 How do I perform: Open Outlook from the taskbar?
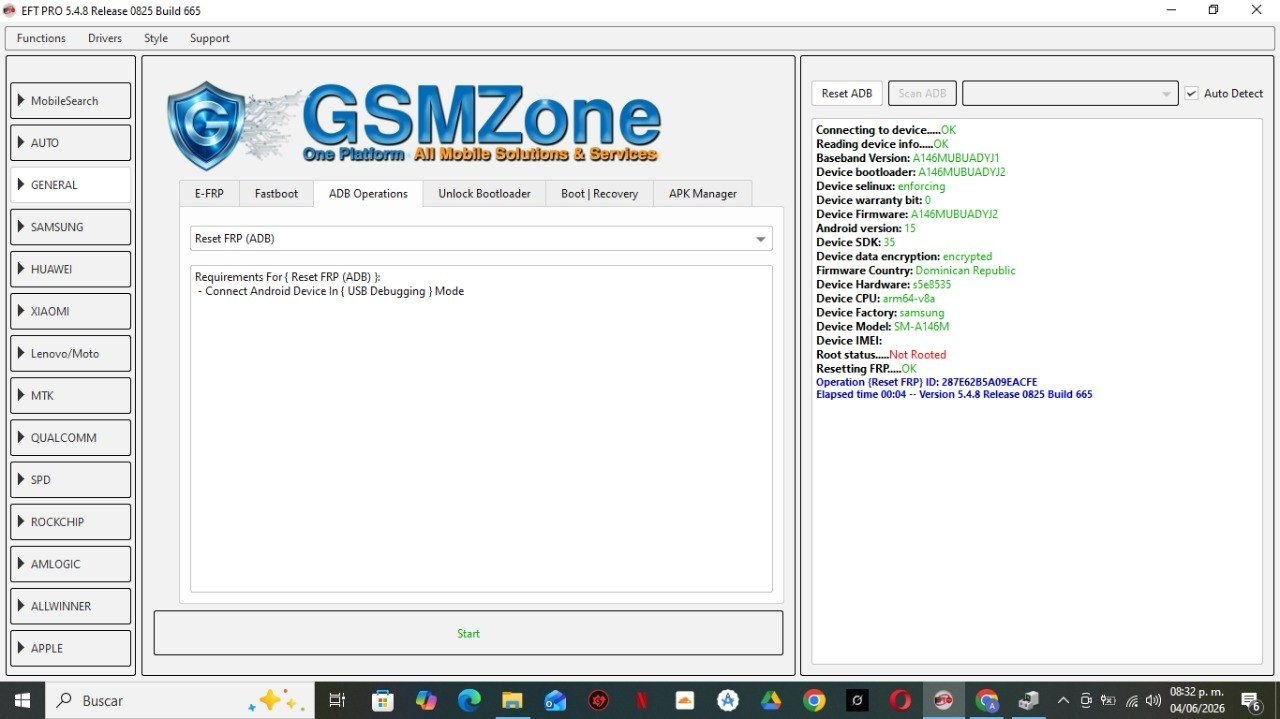(556, 700)
